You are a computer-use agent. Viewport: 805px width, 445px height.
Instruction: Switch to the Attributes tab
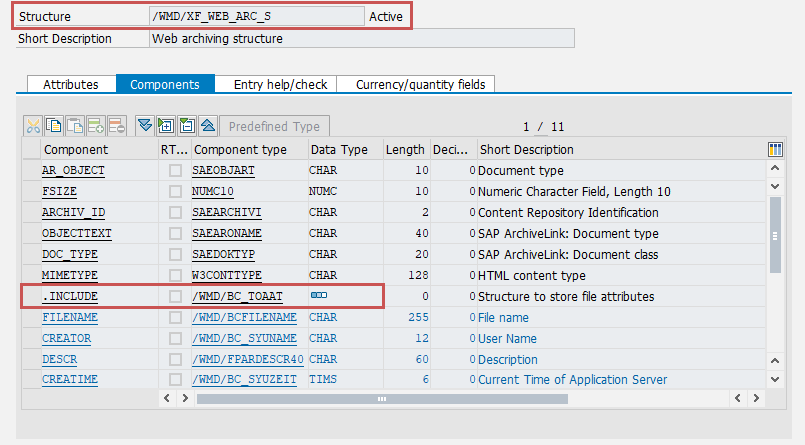tap(71, 85)
